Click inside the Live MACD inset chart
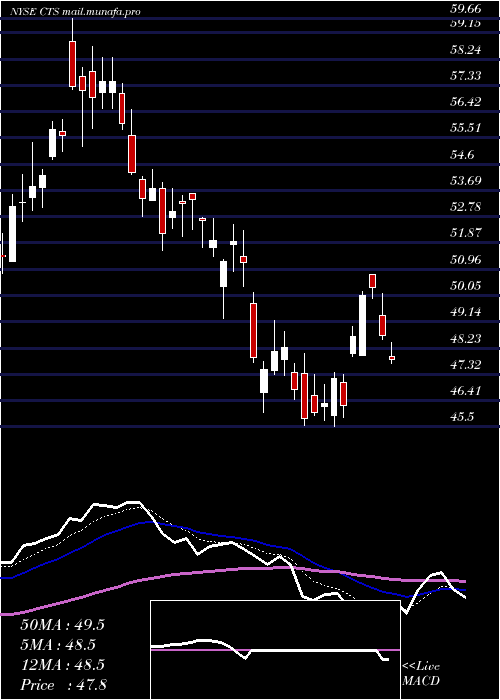Image resolution: width=500 pixels, height=700 pixels. coord(275,650)
